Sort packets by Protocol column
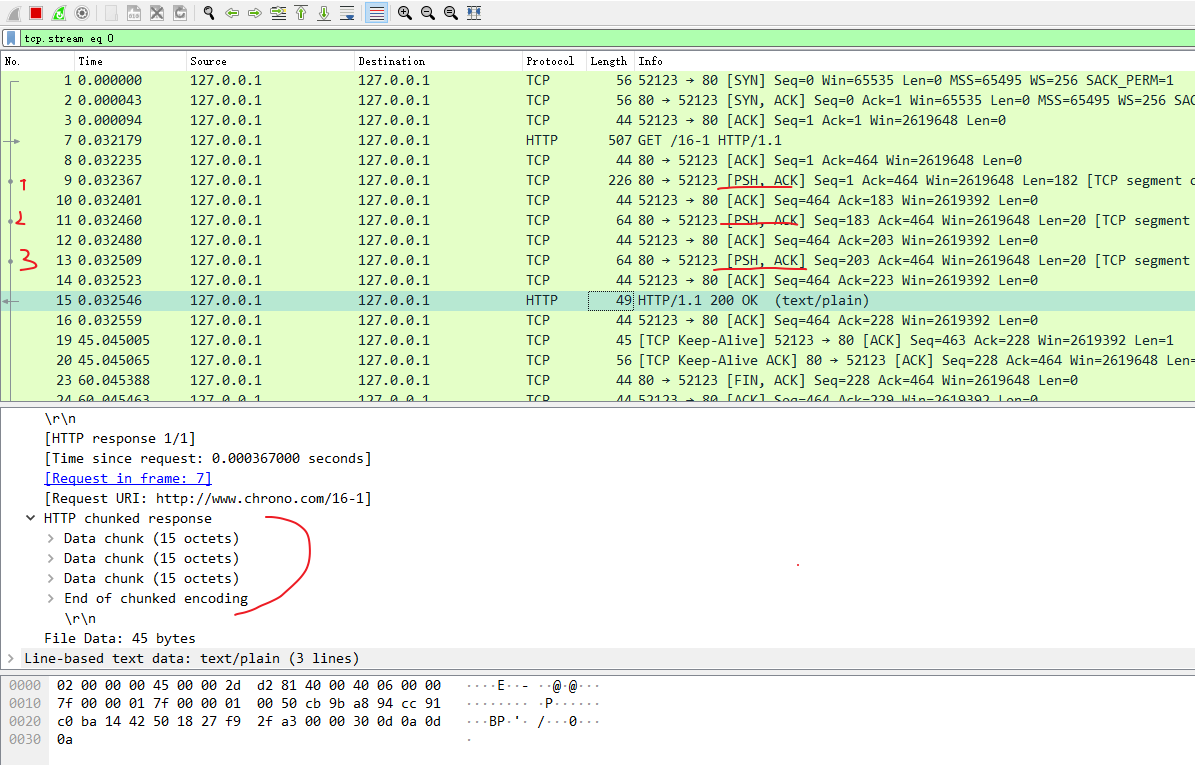This screenshot has height=765, width=1195. pyautogui.click(x=550, y=61)
